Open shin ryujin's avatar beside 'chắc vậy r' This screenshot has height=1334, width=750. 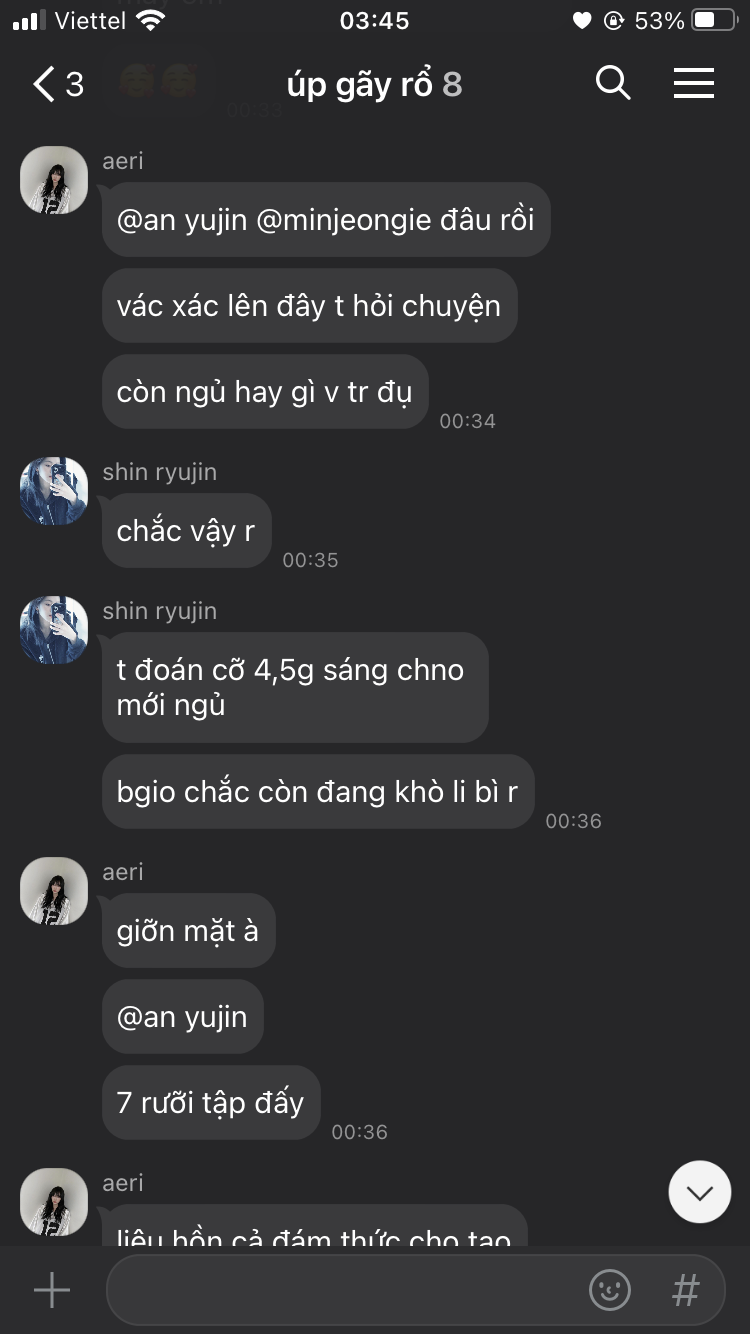coord(54,491)
